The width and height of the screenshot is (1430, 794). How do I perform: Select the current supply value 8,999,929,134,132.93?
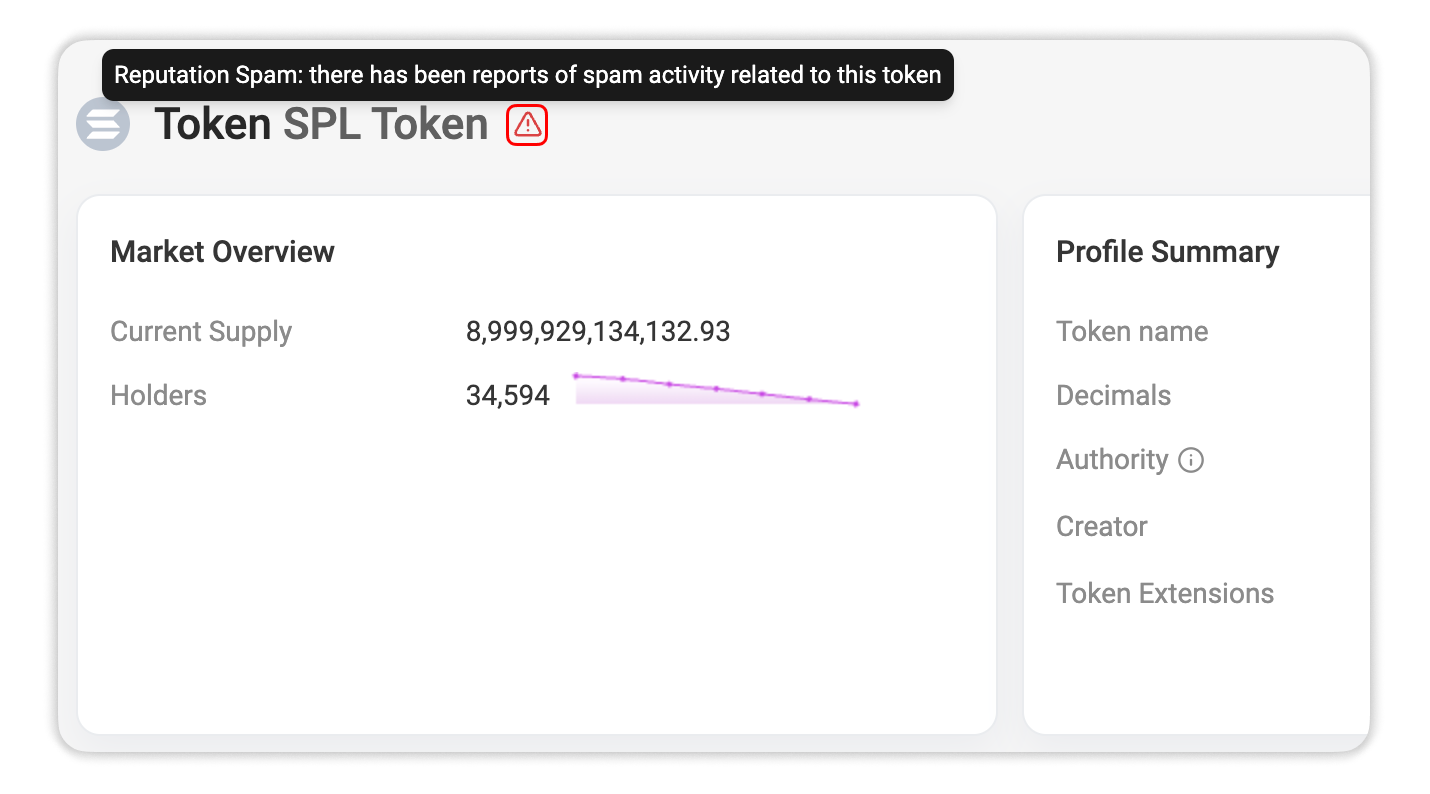tap(598, 332)
